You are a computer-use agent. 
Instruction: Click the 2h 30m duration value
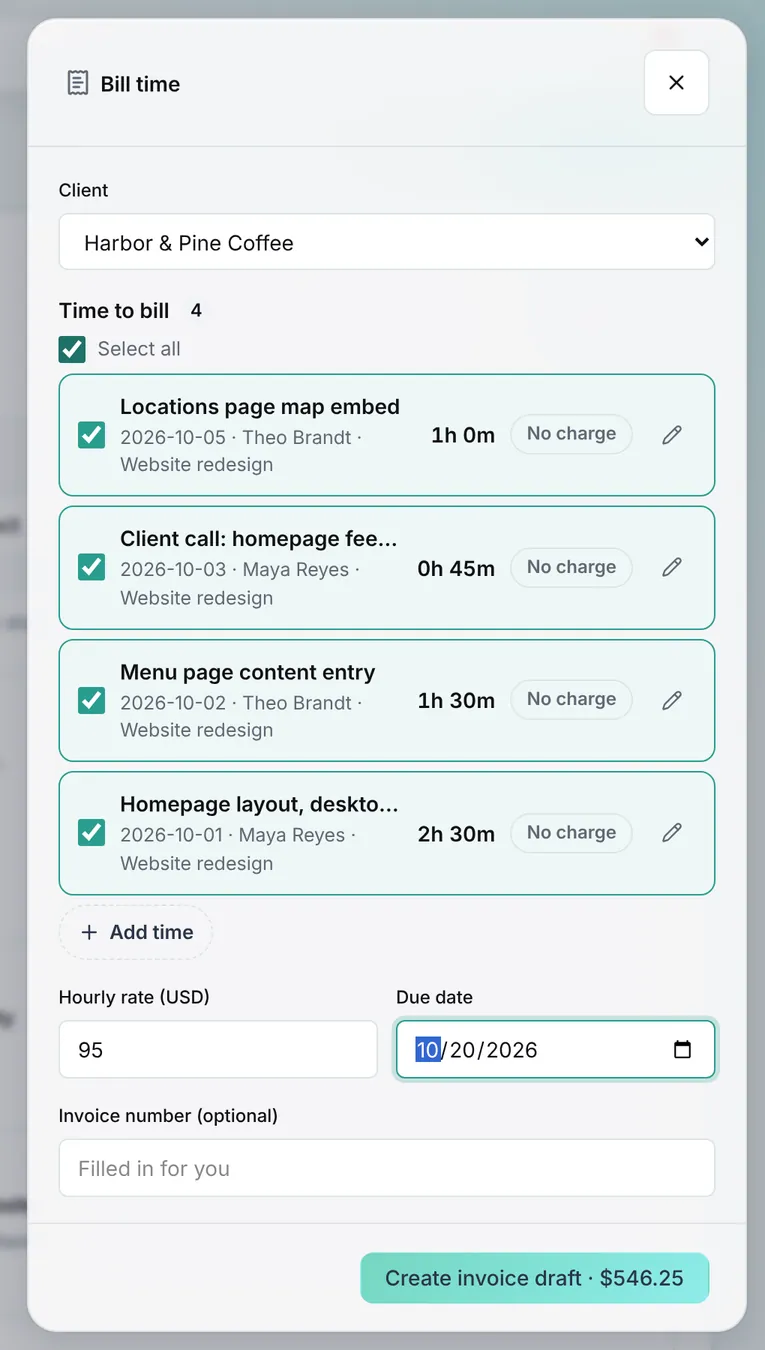[x=456, y=834]
